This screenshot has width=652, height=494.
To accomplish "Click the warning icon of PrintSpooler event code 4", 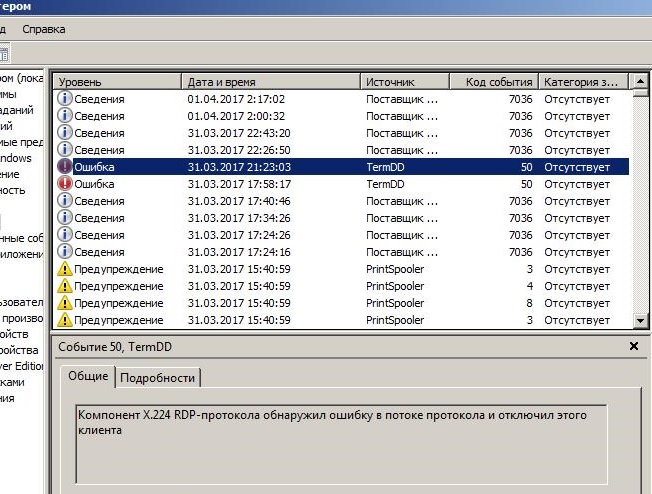I will tap(65, 286).
